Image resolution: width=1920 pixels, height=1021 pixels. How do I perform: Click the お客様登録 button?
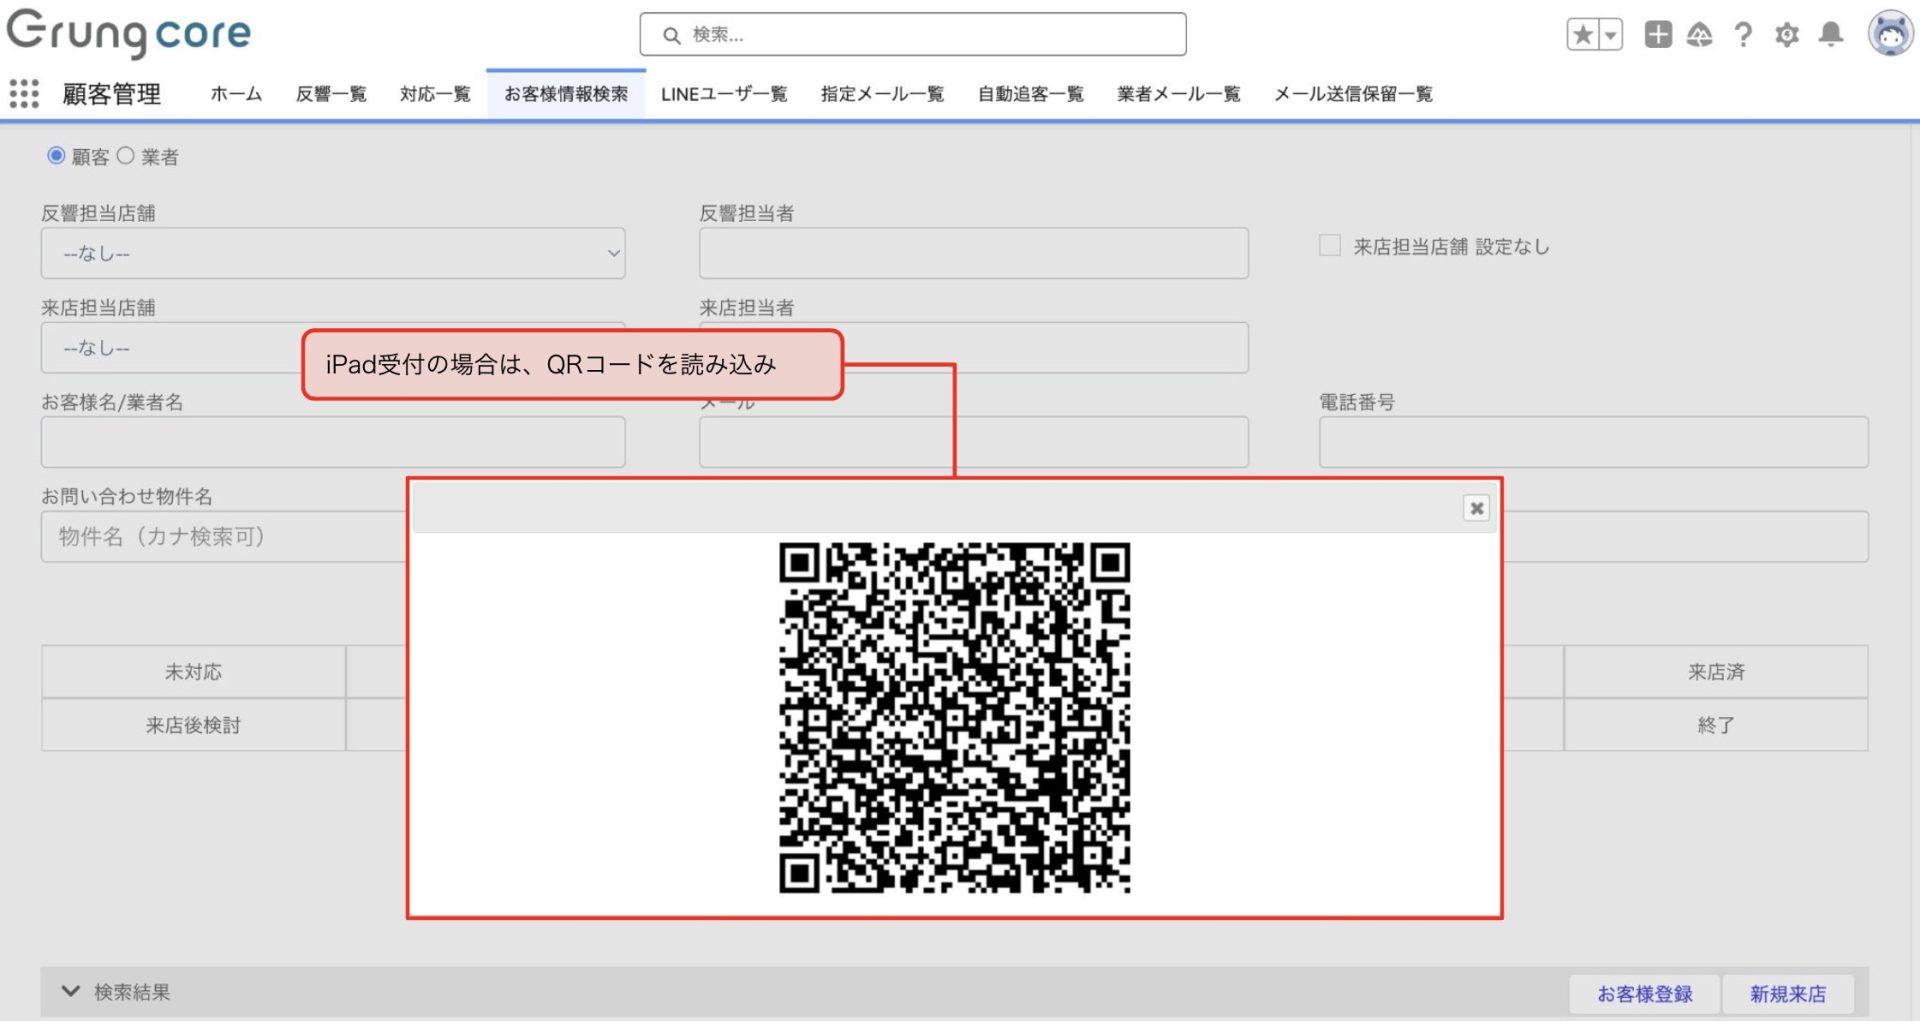coord(1644,994)
